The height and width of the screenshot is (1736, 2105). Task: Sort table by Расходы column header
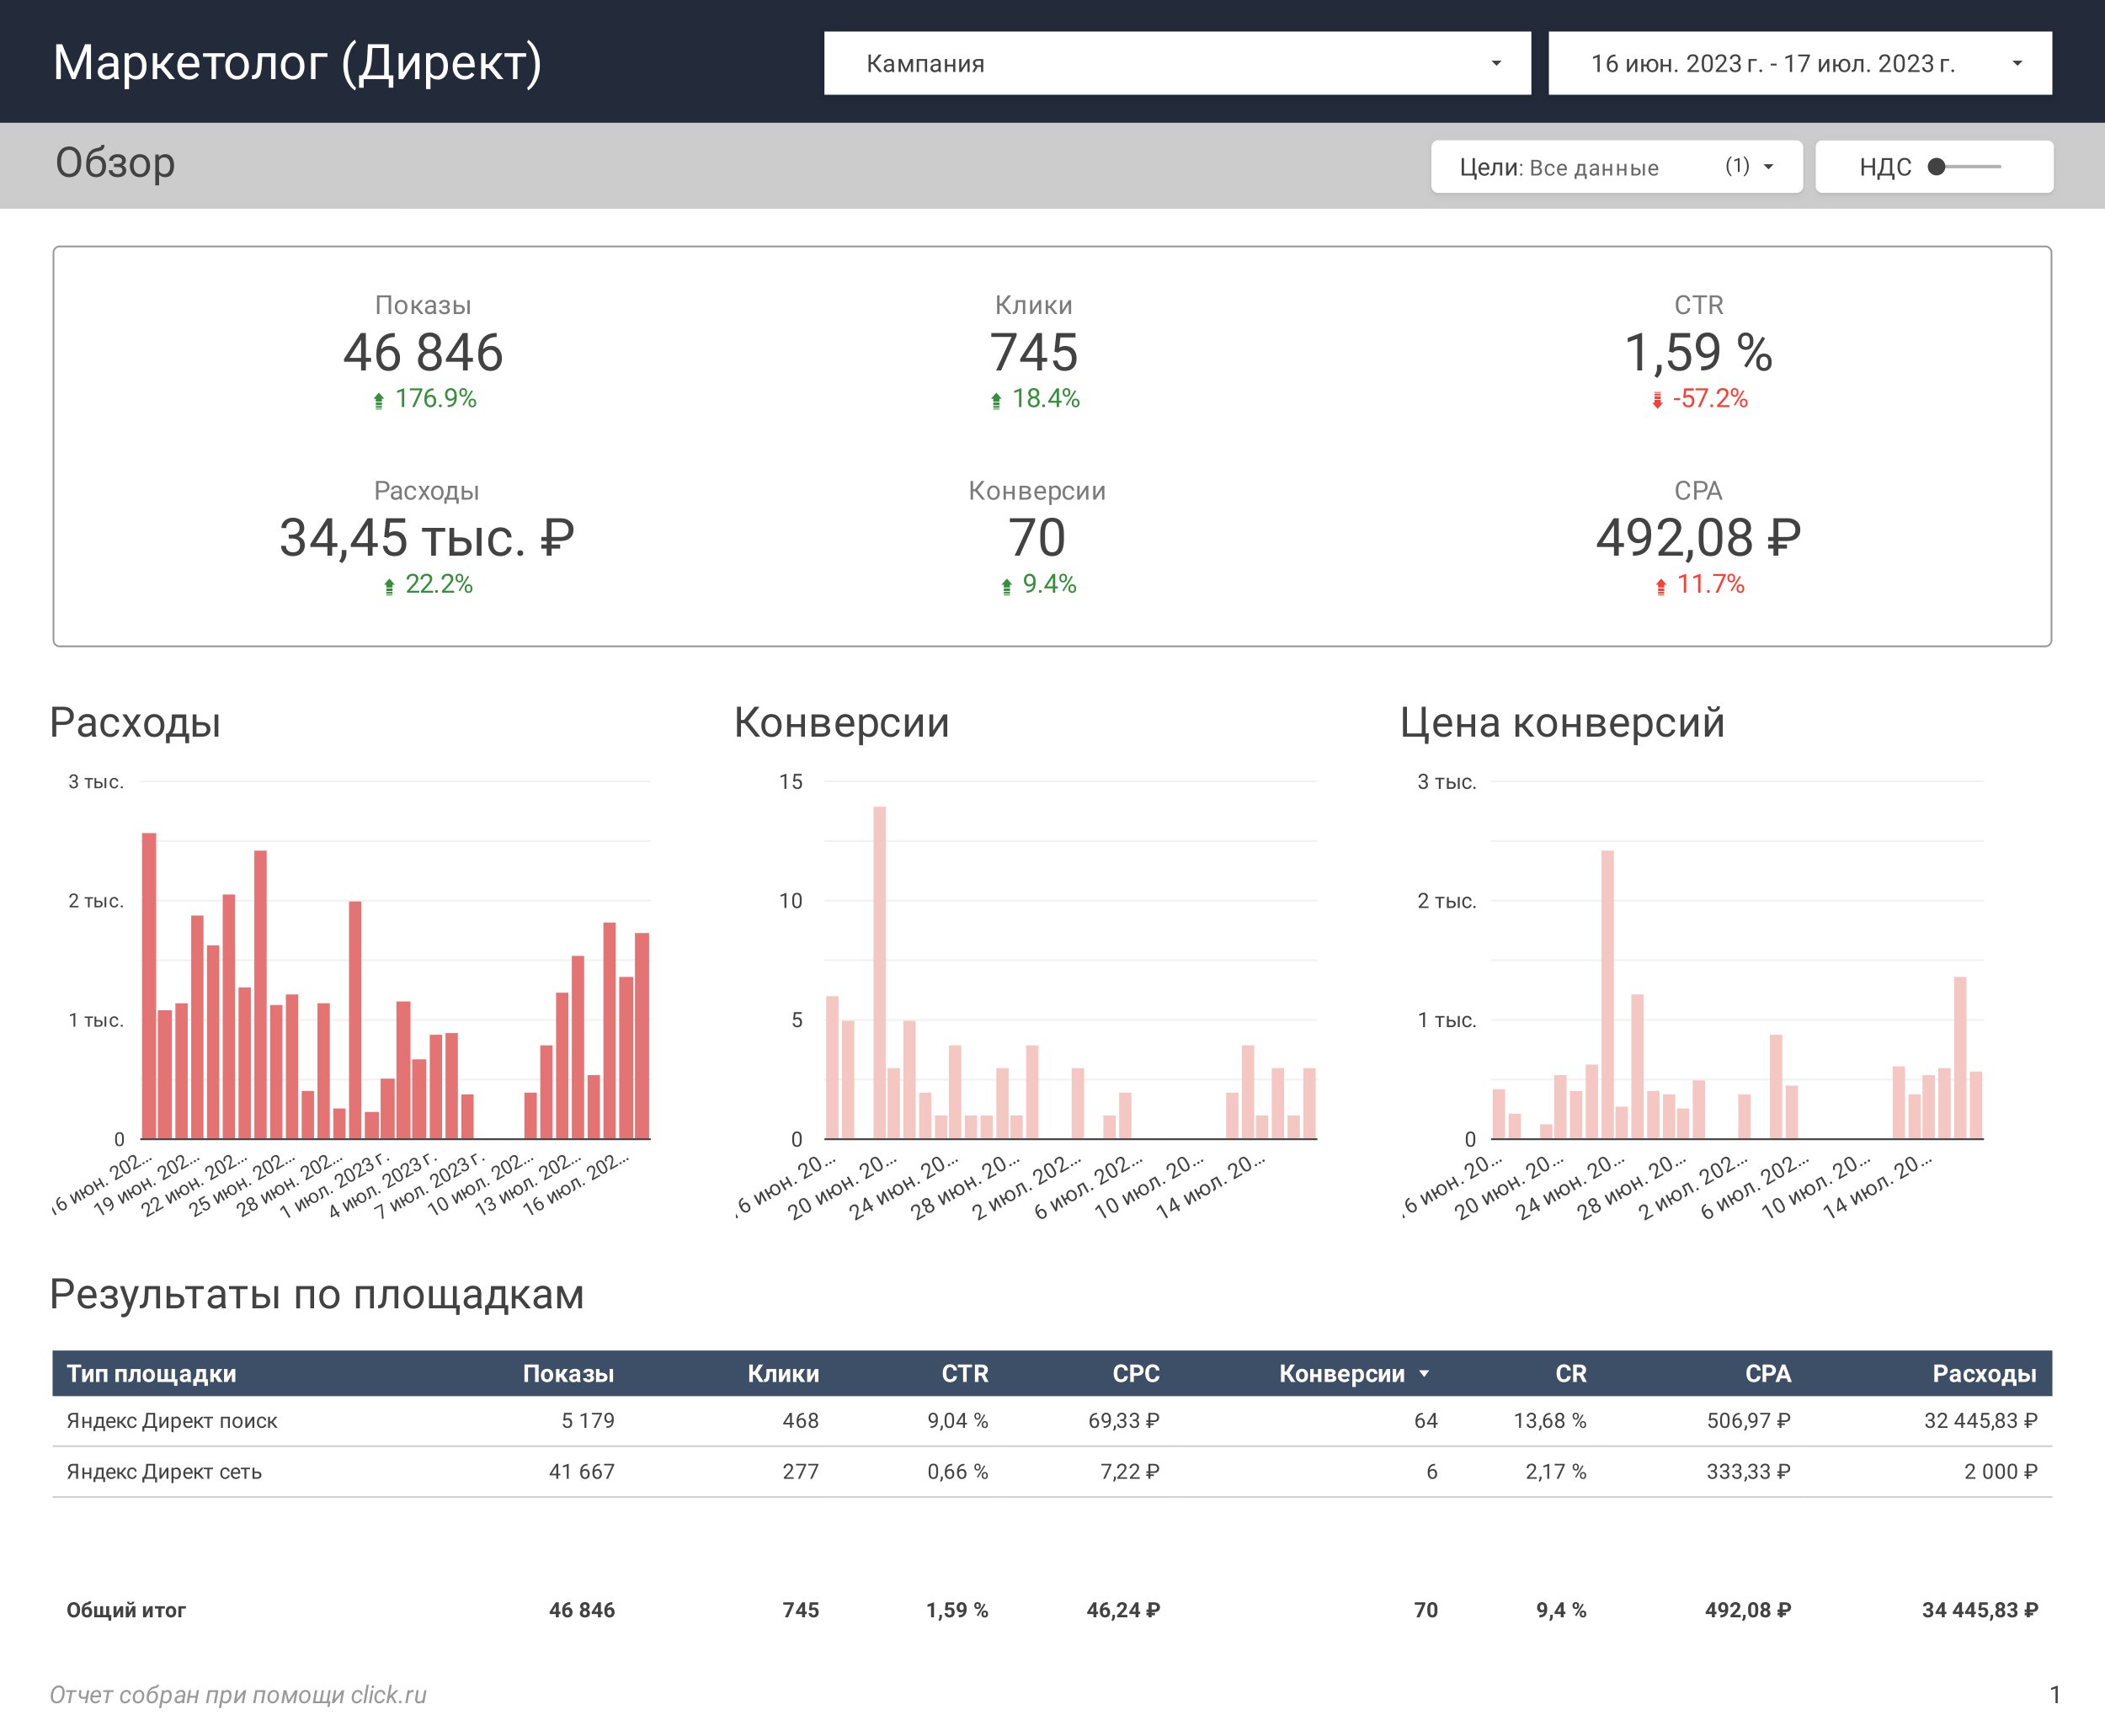[1984, 1374]
